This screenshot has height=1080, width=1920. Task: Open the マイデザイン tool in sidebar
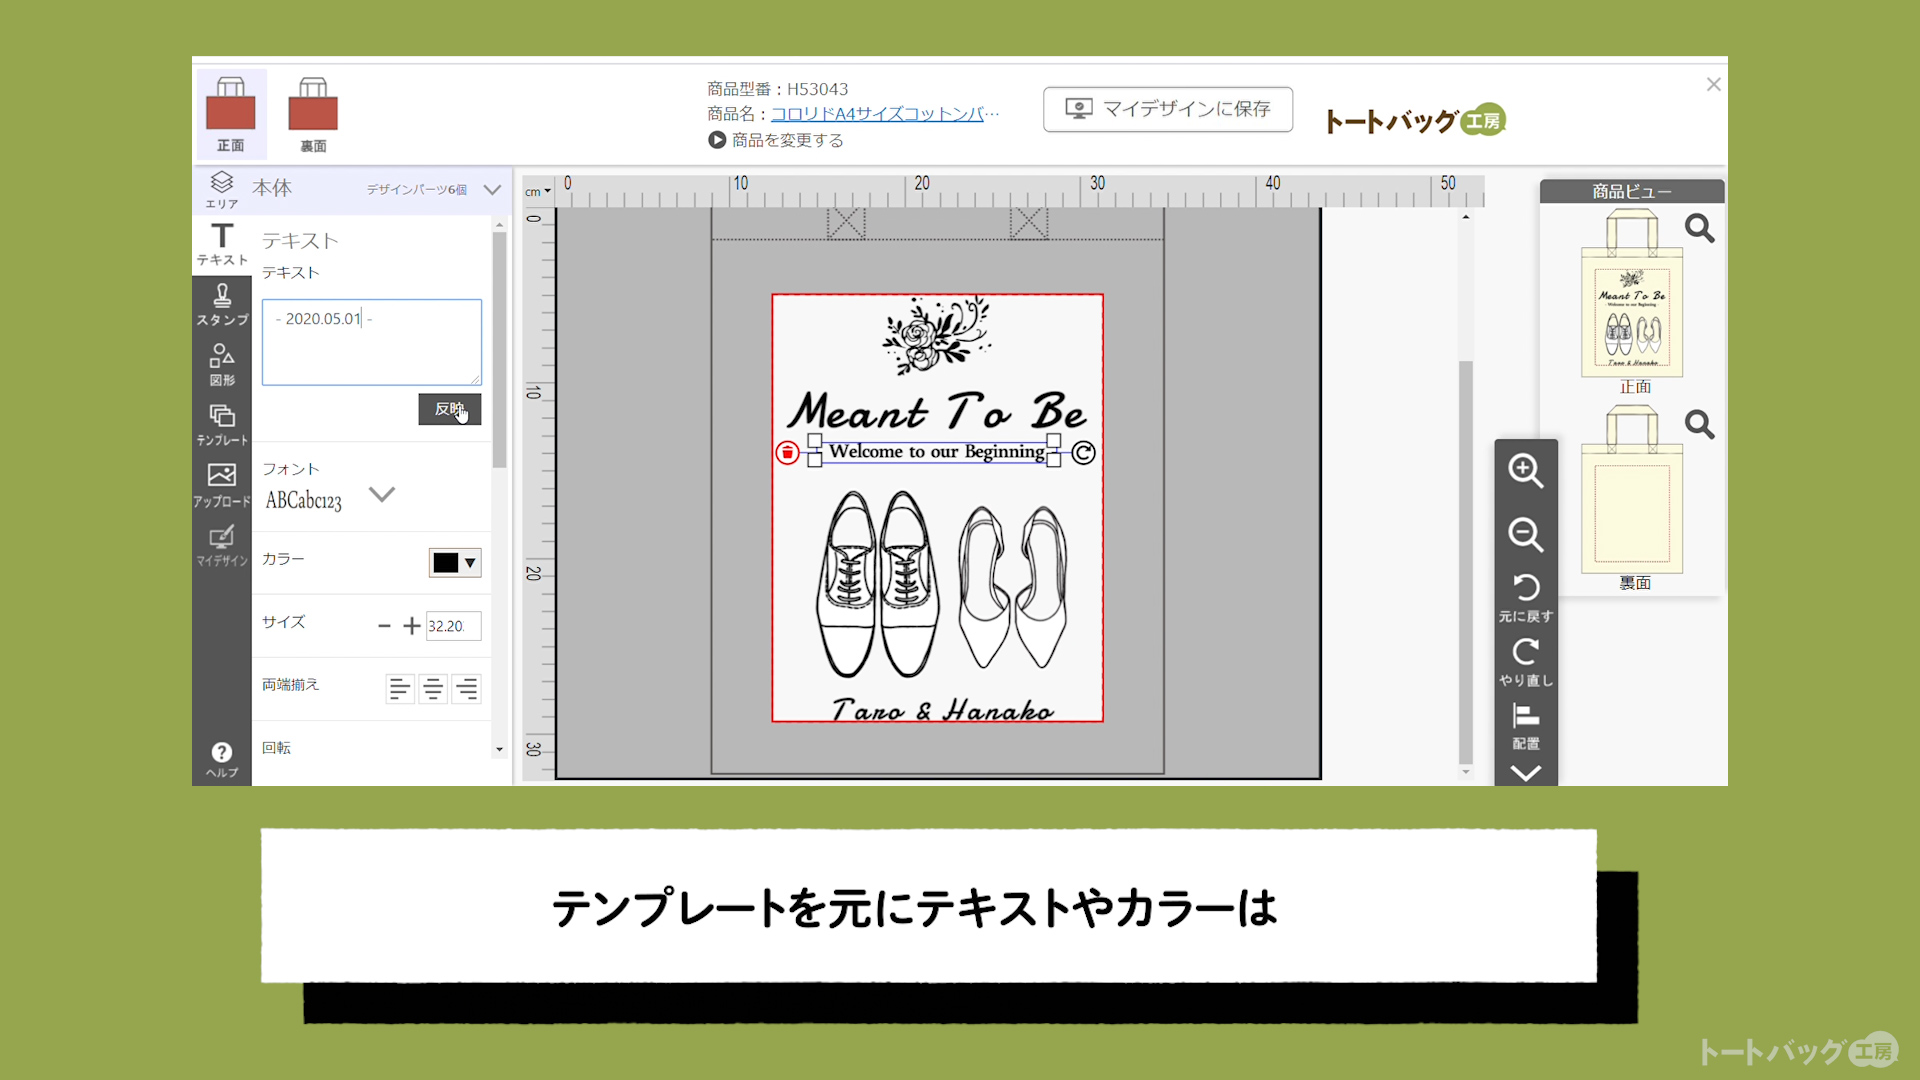(222, 546)
